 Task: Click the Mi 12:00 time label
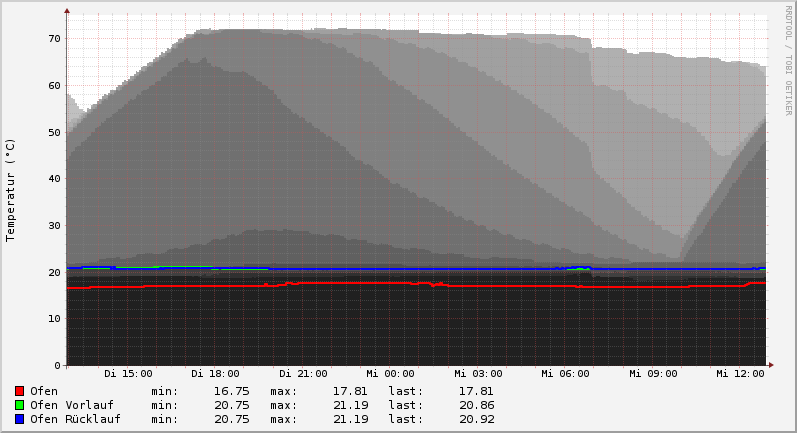[x=740, y=374]
